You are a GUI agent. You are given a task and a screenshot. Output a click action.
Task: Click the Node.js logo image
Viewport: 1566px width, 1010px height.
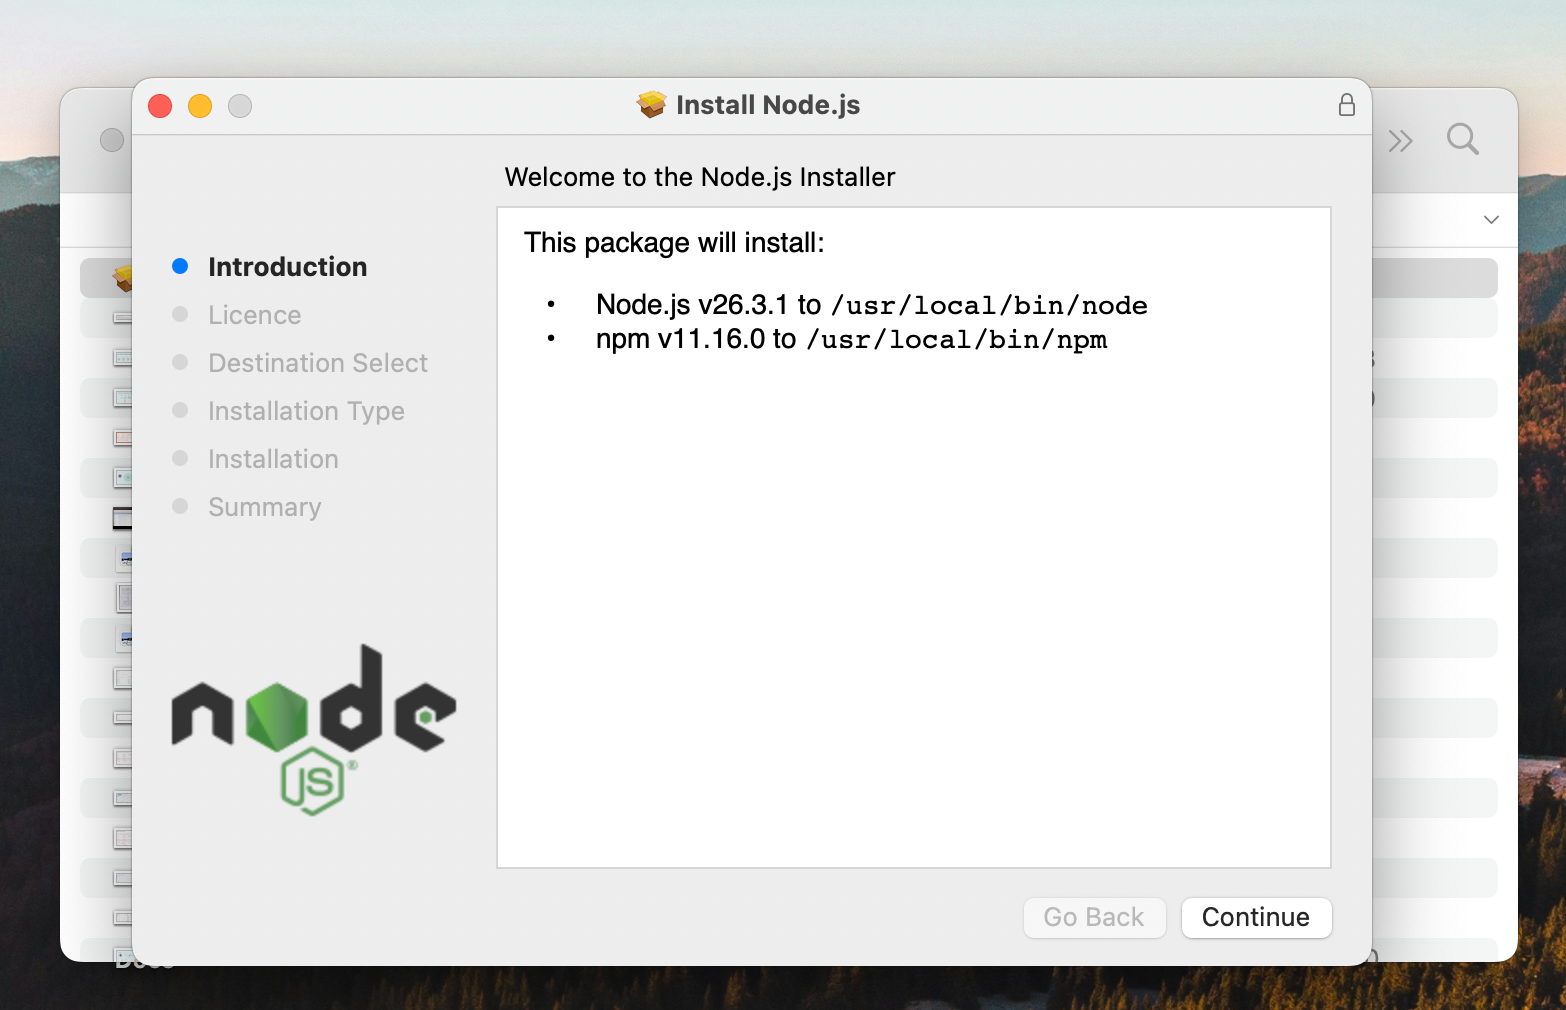tap(314, 730)
